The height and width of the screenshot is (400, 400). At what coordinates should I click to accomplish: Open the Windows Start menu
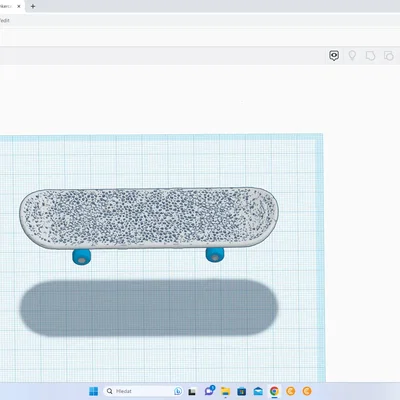point(94,391)
